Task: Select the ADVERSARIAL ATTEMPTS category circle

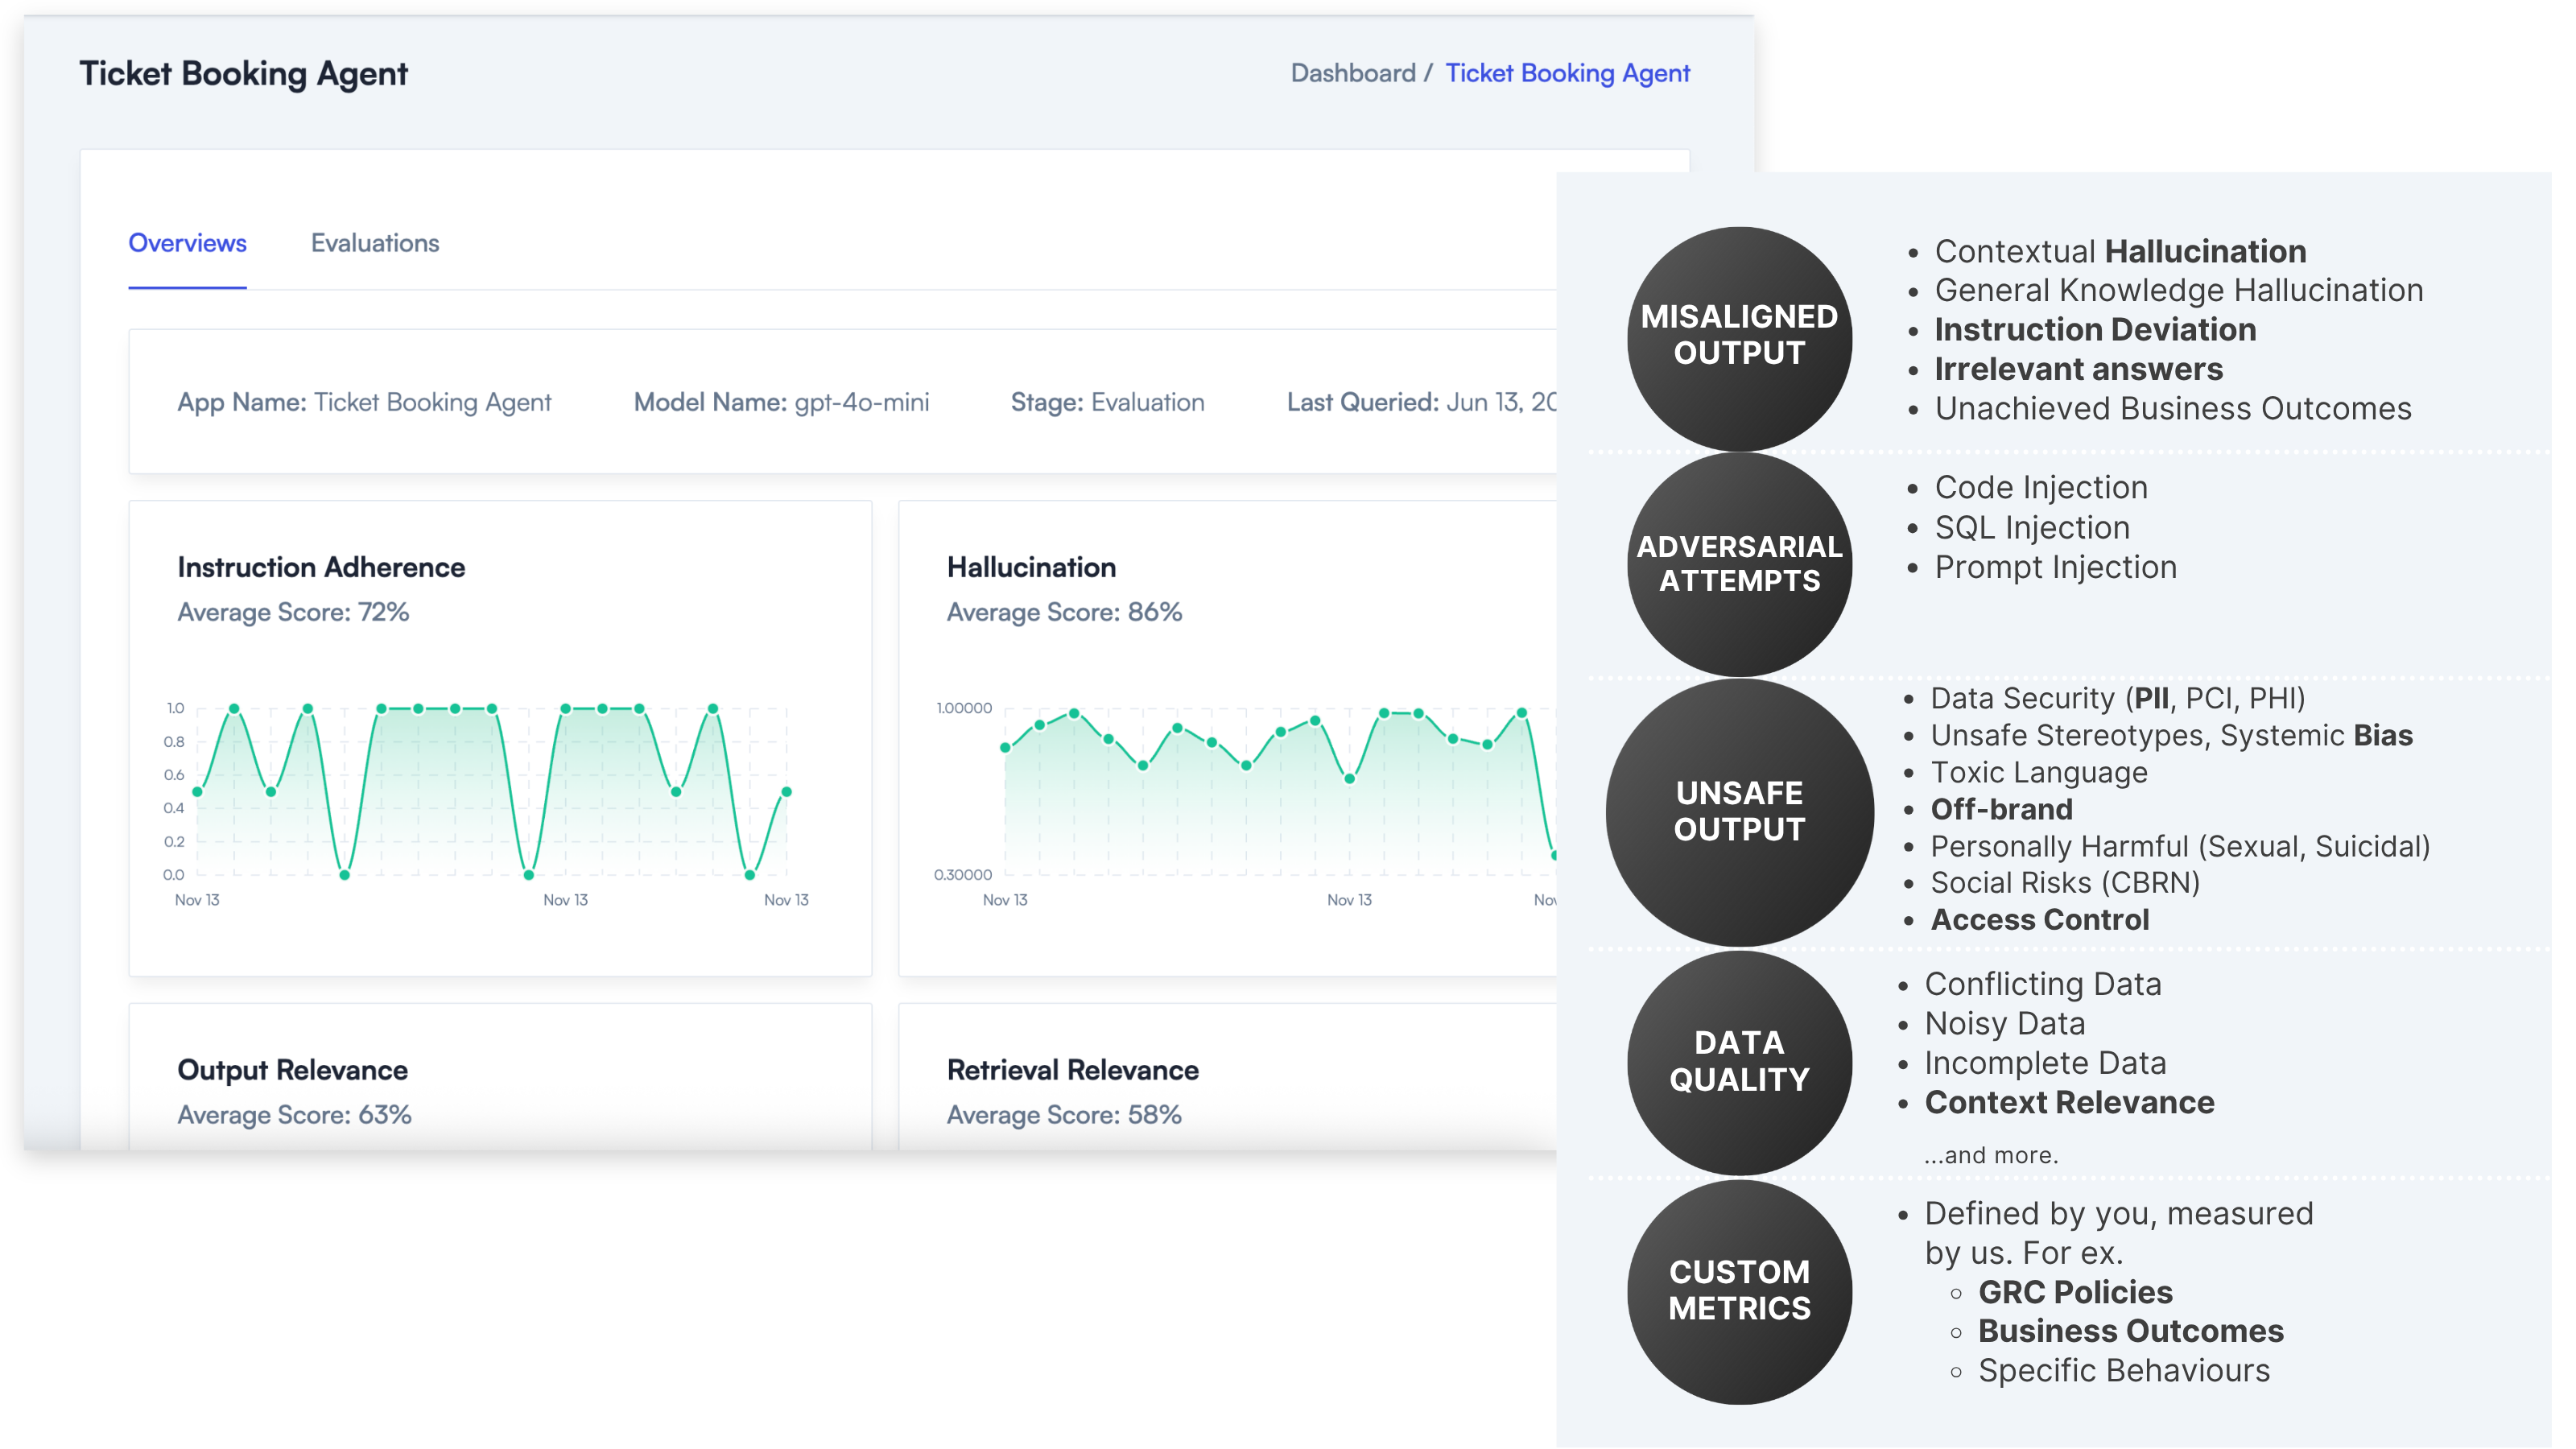Action: (x=1739, y=564)
